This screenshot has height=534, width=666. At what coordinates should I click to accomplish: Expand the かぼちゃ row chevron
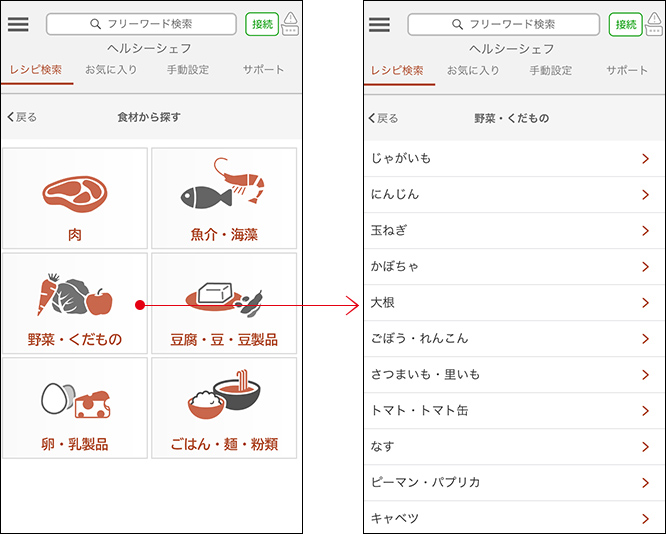click(645, 267)
